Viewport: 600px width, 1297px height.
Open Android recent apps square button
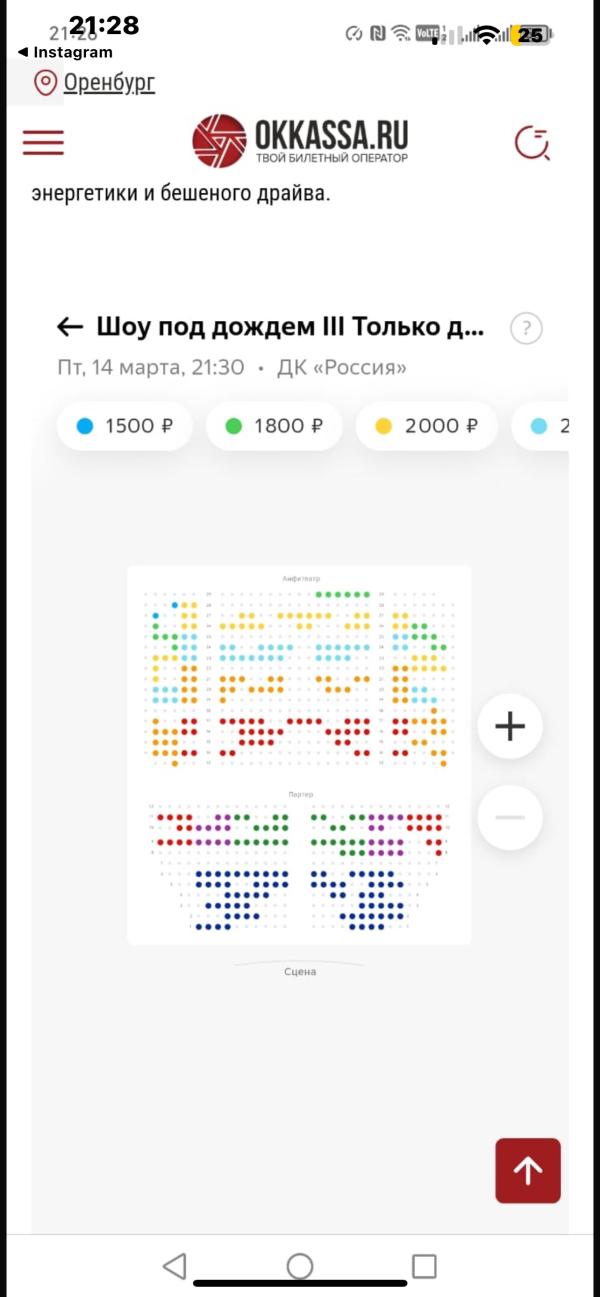point(424,1266)
